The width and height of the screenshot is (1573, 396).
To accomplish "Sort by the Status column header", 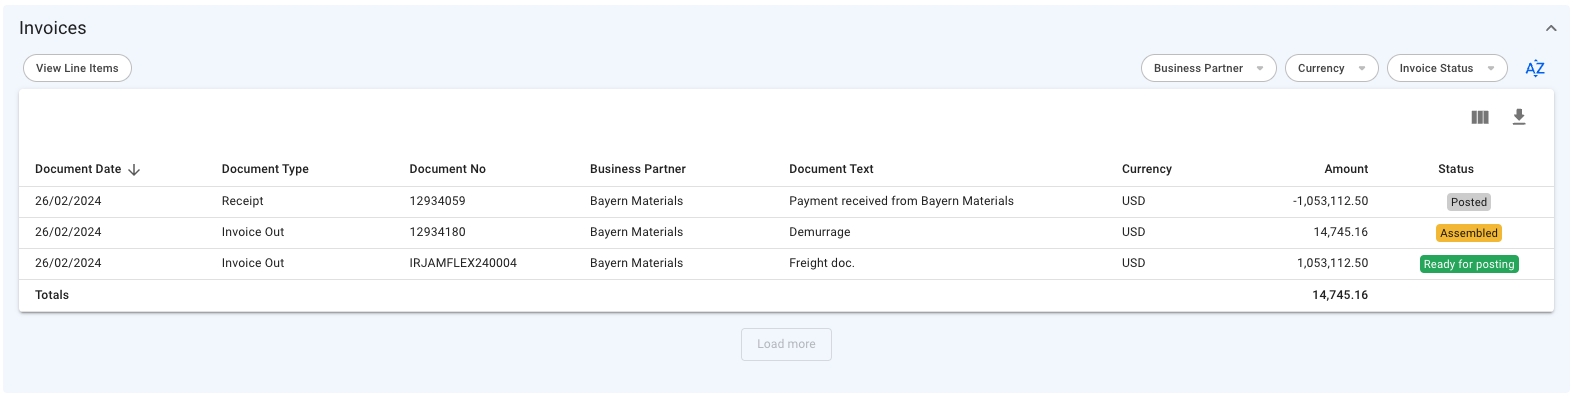I will (1456, 169).
